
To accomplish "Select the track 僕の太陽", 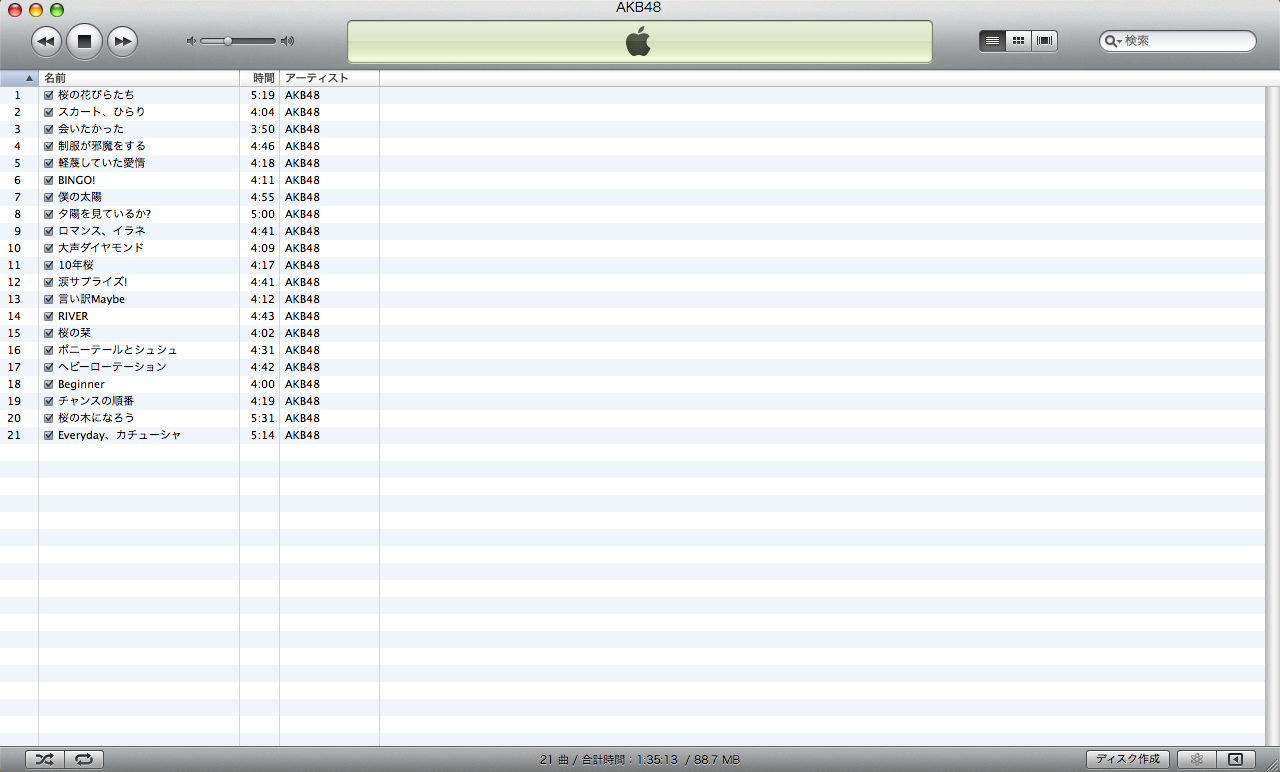I will pyautogui.click(x=79, y=197).
